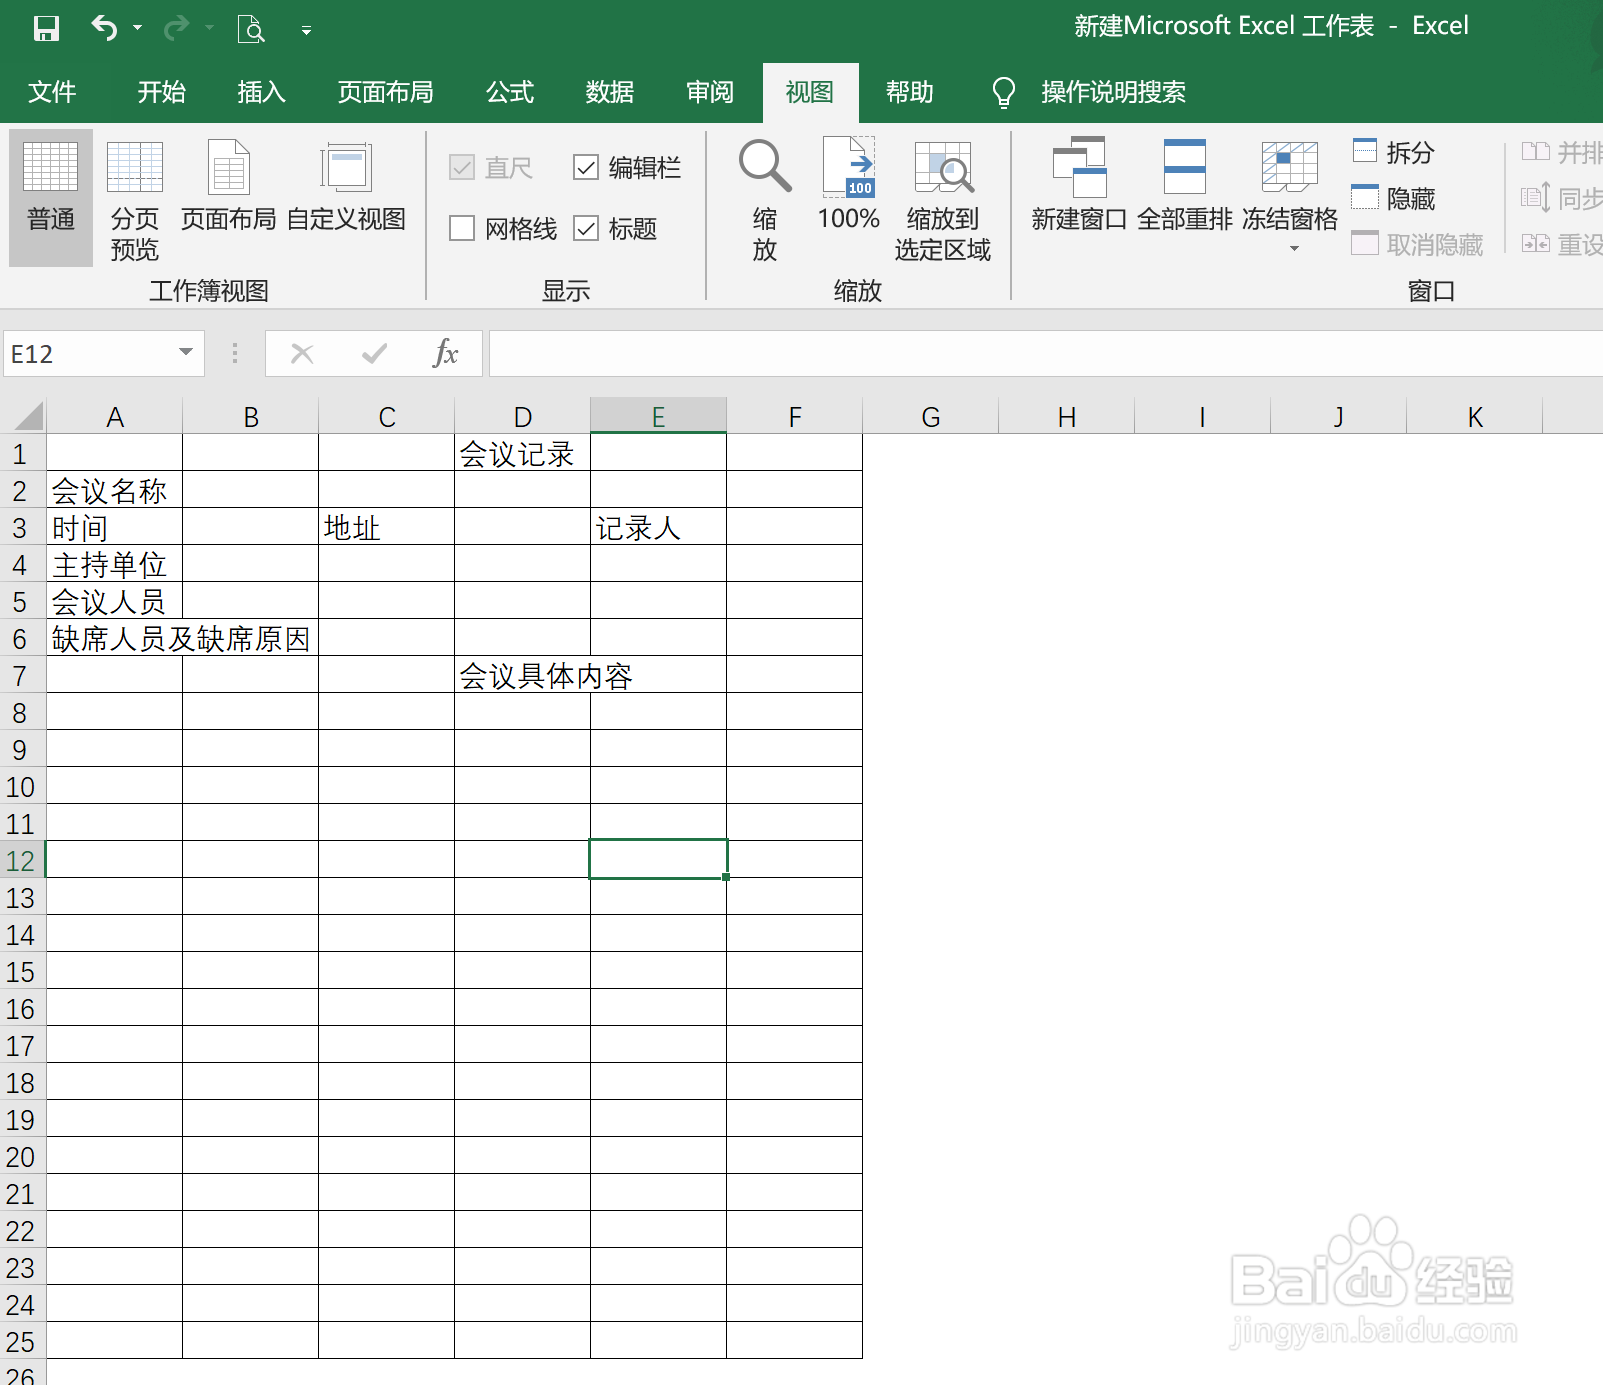The image size is (1603, 1385).
Task: Switch to the 开始 ribbon tab
Action: coord(161,92)
